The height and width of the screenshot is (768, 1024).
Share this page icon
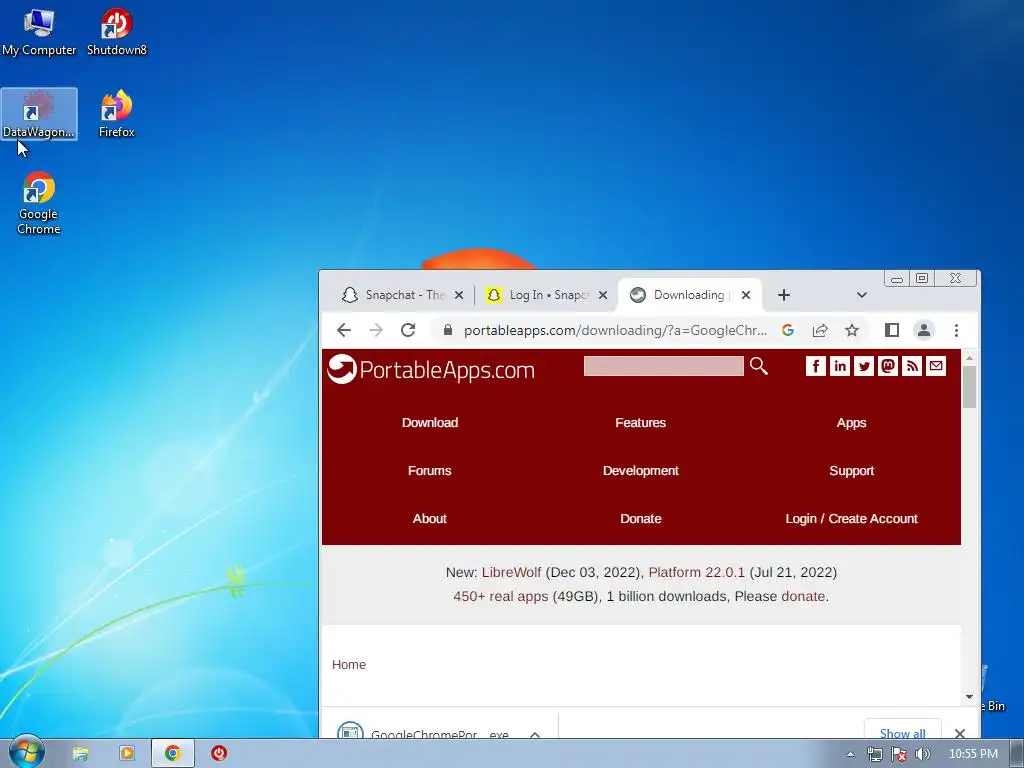820,330
